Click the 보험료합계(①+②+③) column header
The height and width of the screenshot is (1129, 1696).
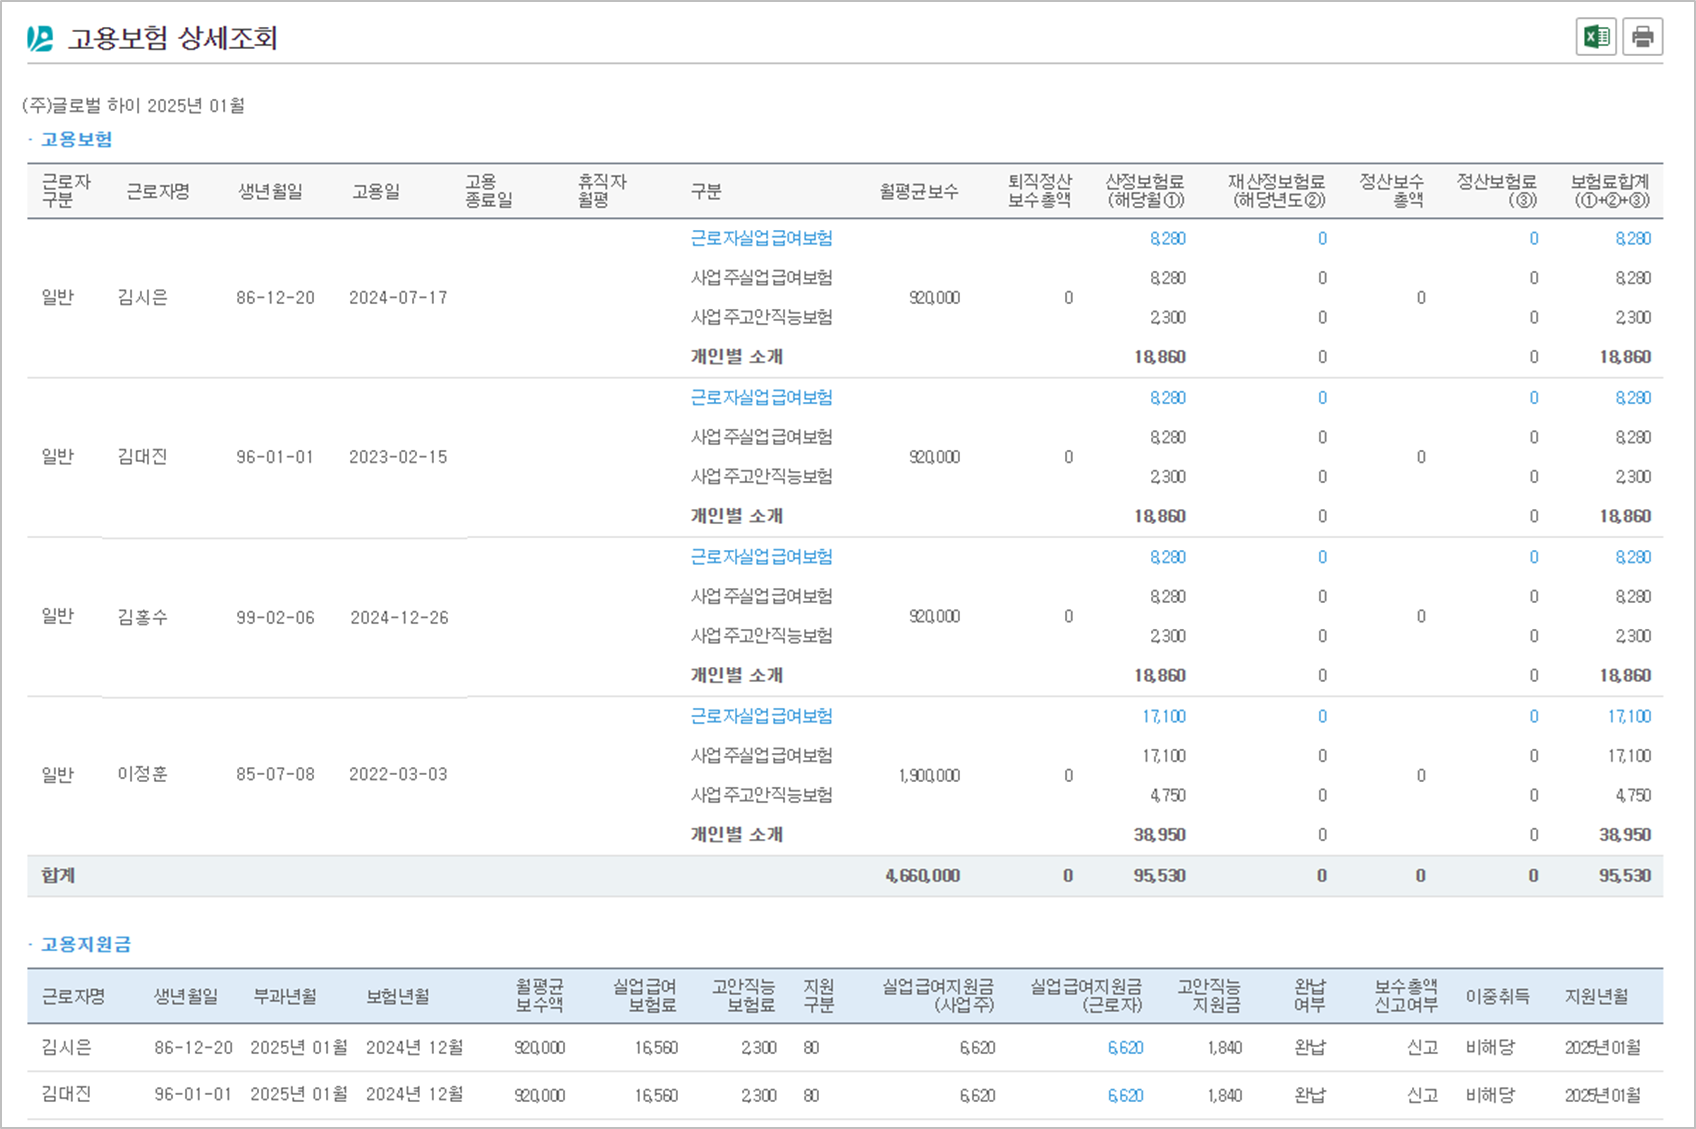tap(1610, 191)
